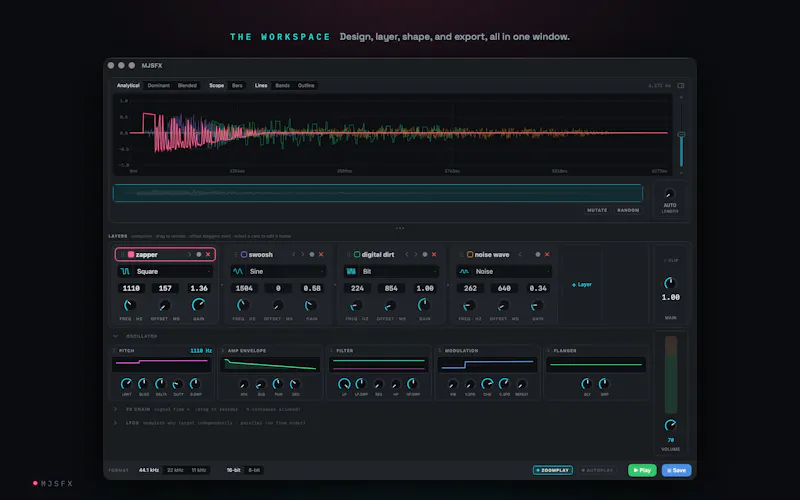Expand the LFOs section
Image resolution: width=800 pixels, height=500 pixels.
click(x=115, y=423)
